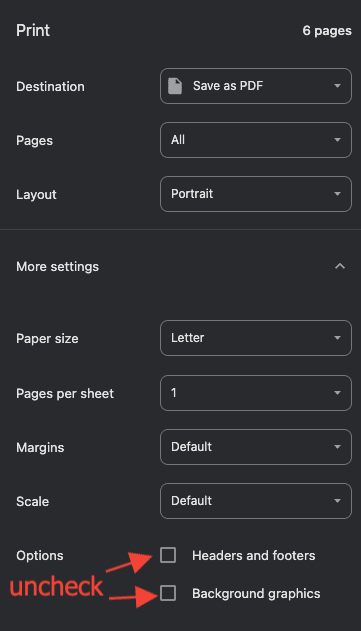The height and width of the screenshot is (631, 361).
Task: Open the Paper size dropdown set to Letter
Action: tap(256, 338)
